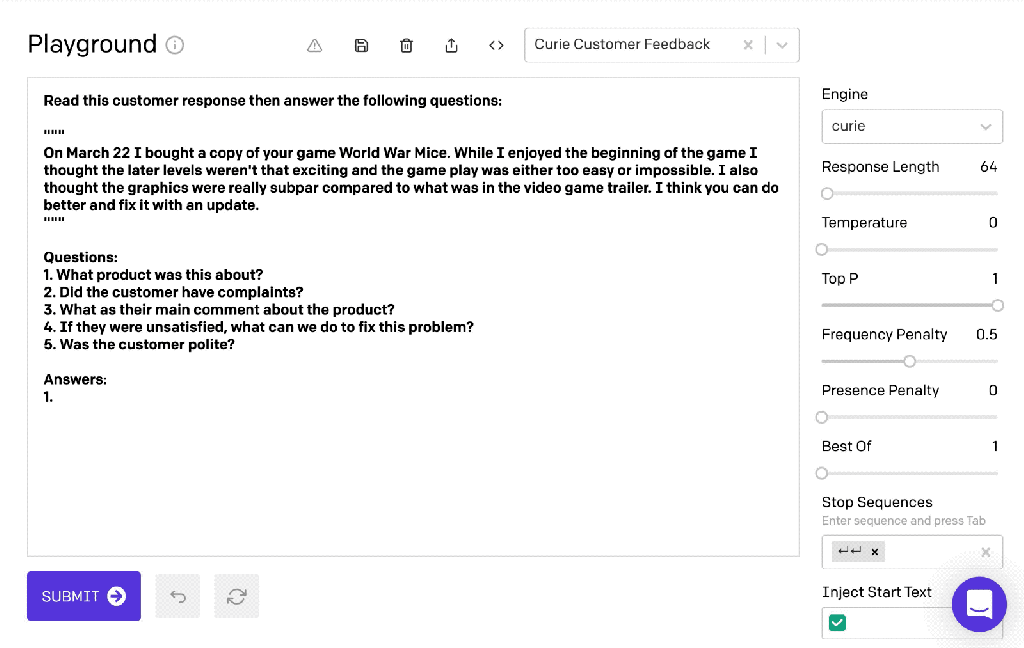1024x648 pixels.
Task: Click the Playground info icon
Action: [x=175, y=45]
